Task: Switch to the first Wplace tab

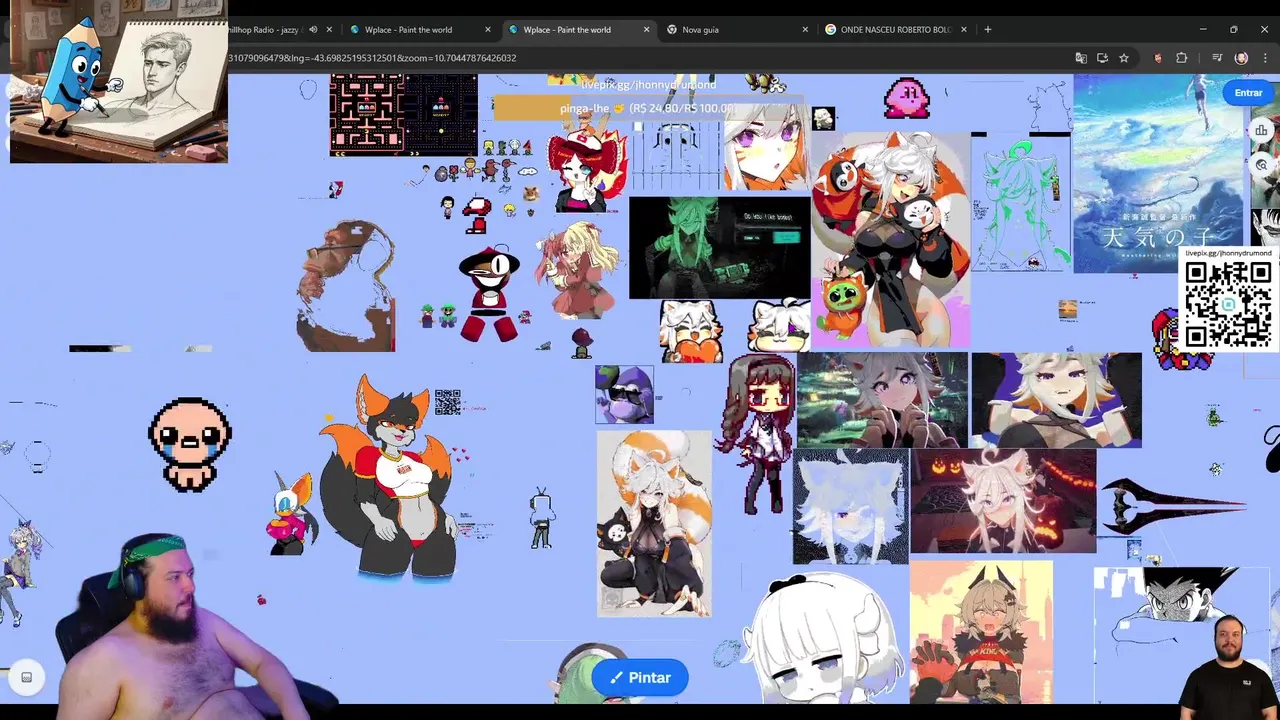Action: 408,29
